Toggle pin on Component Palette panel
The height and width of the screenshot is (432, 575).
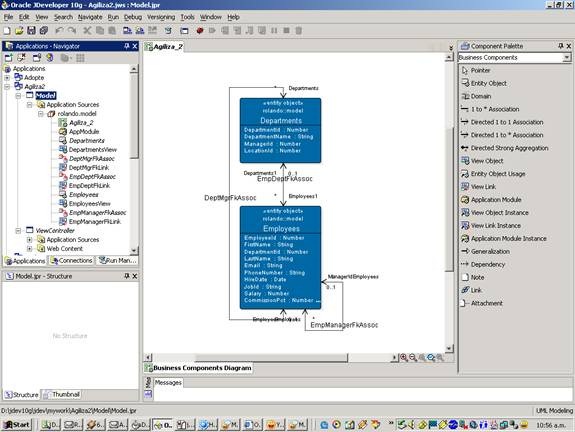point(560,46)
